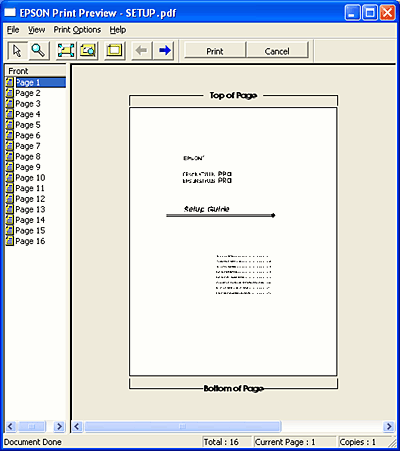This screenshot has height=451, width=400.
Task: Click the grayed previous page arrow
Action: click(142, 51)
